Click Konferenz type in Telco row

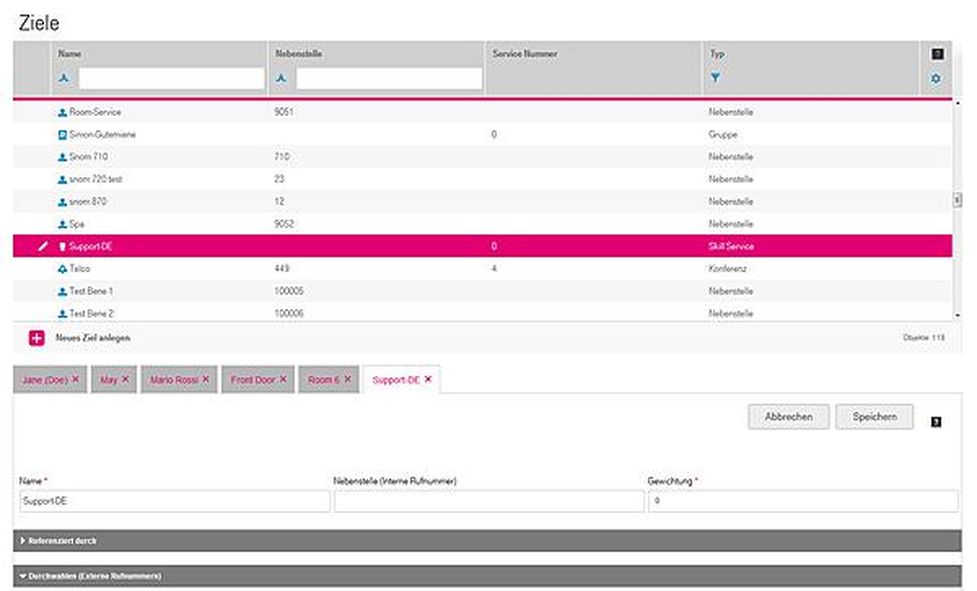coord(728,269)
